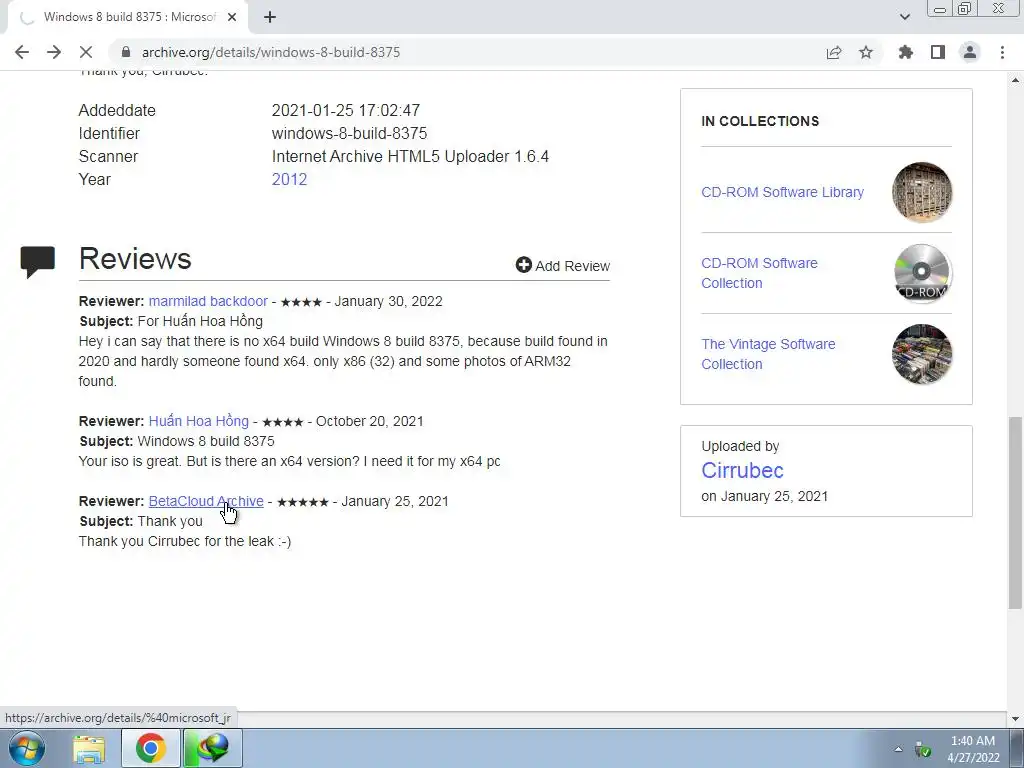Image resolution: width=1024 pixels, height=768 pixels.
Task: Open a new browser tab
Action: point(270,17)
